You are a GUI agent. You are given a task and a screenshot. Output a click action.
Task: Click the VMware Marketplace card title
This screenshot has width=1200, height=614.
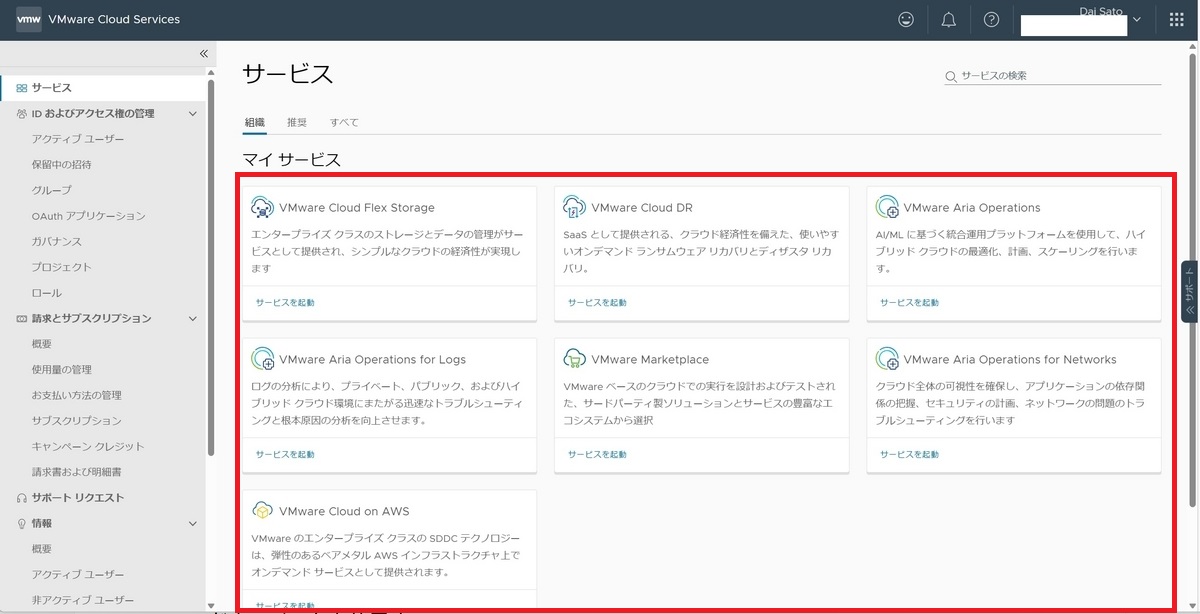pyautogui.click(x=650, y=359)
